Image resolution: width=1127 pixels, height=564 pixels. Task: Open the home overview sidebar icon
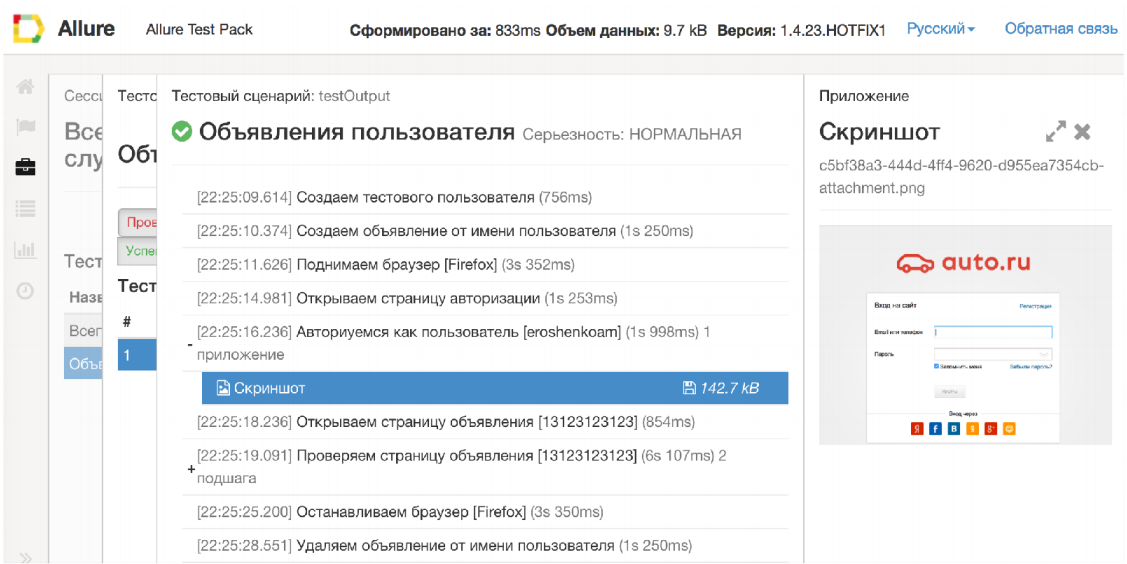26,87
